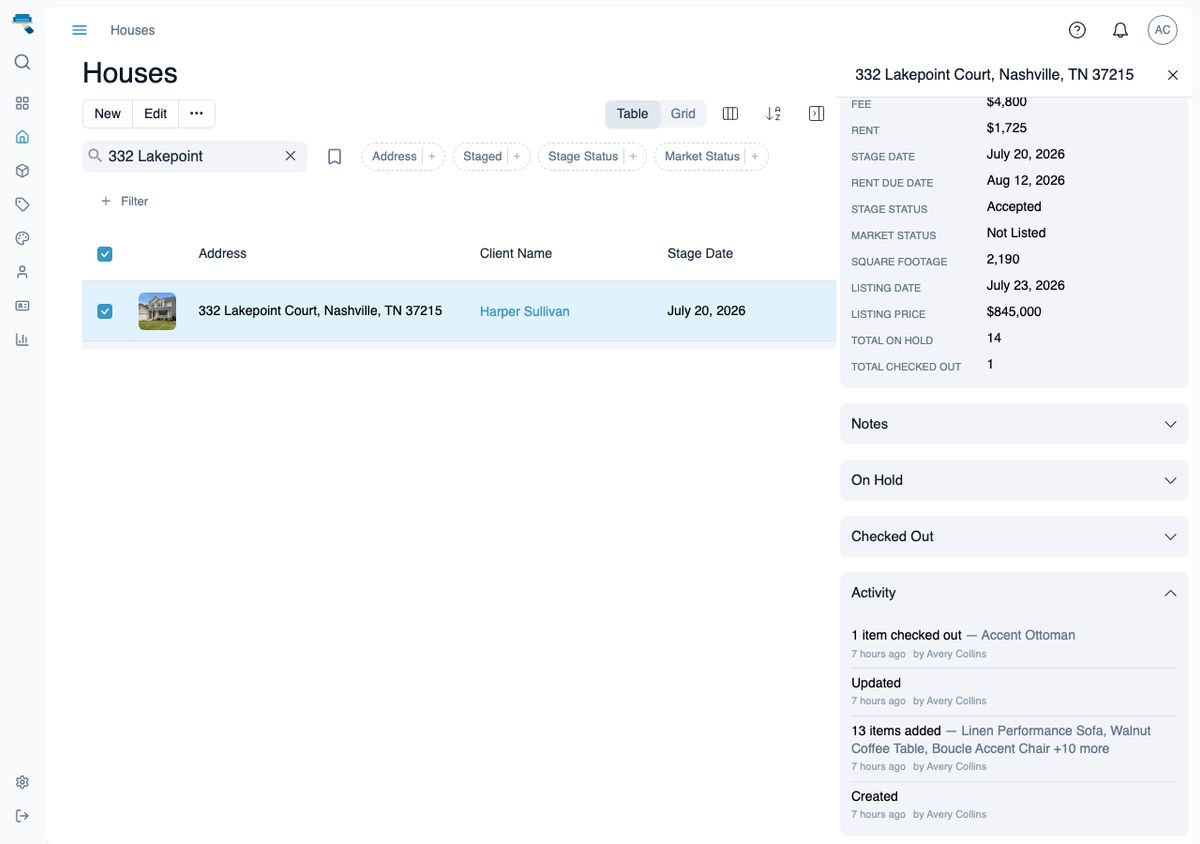Click the New button
The width and height of the screenshot is (1200, 844).
[x=107, y=114]
